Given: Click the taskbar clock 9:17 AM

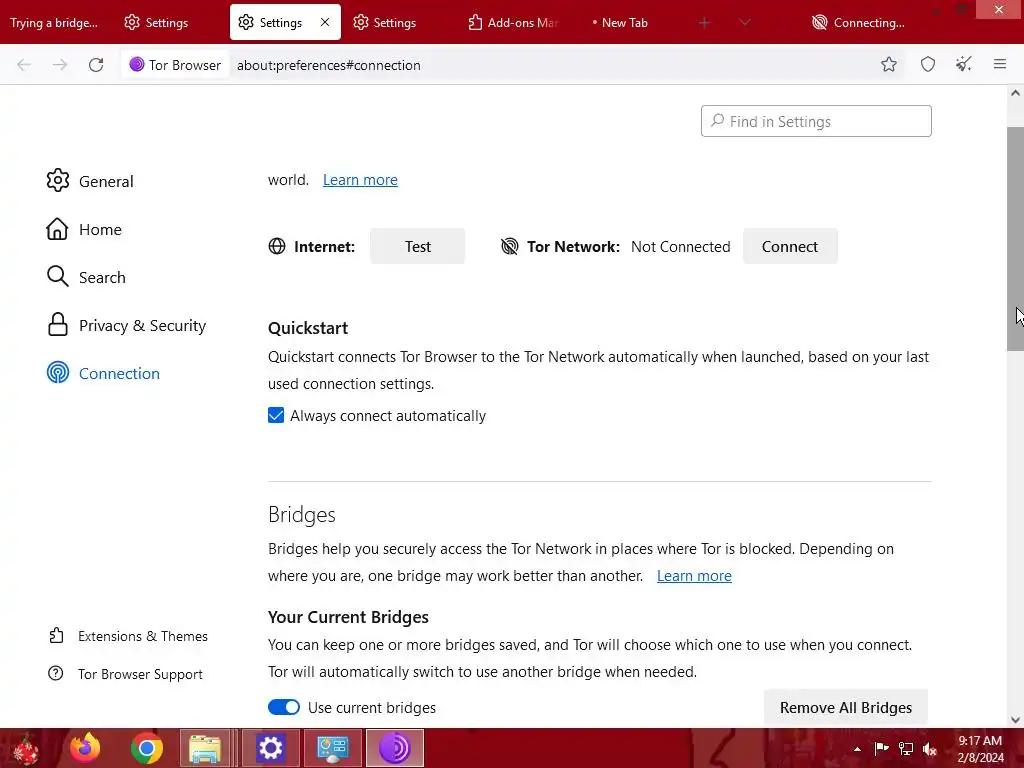Looking at the screenshot, I should click(980, 749).
